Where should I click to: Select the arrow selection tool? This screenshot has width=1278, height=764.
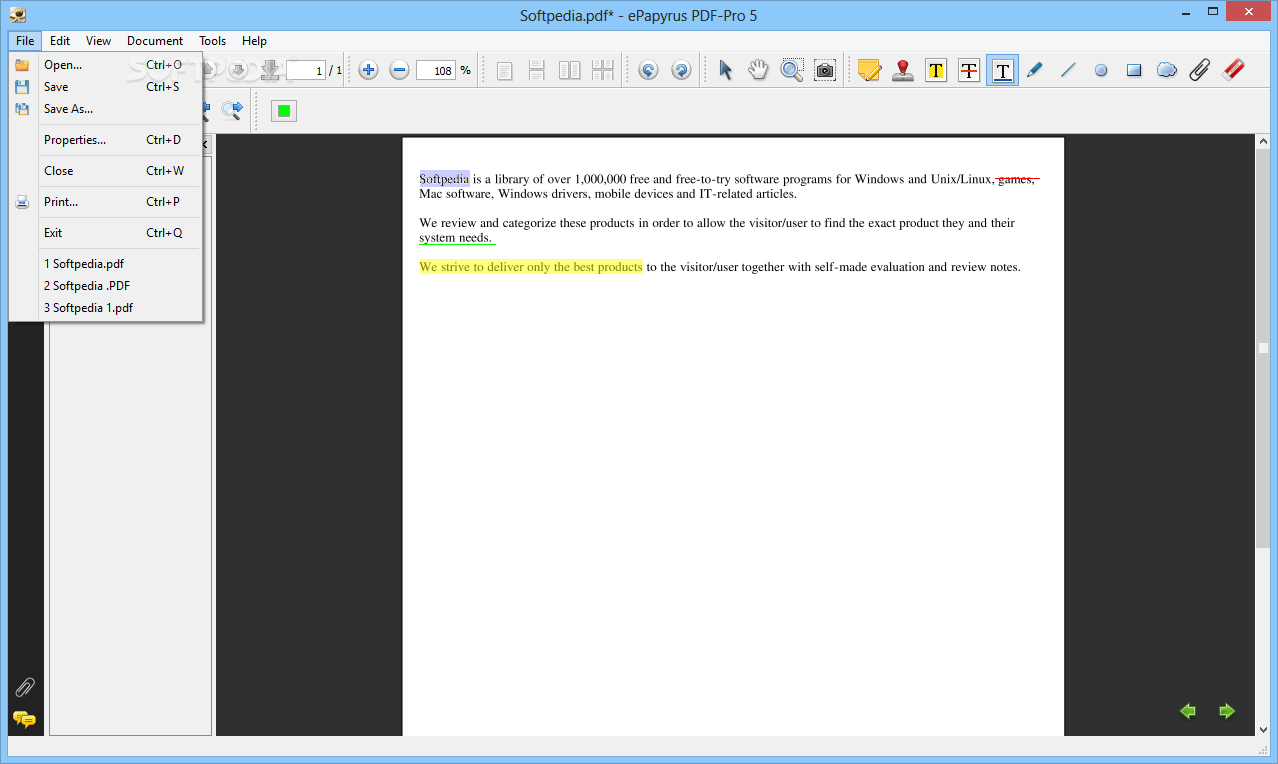click(726, 70)
